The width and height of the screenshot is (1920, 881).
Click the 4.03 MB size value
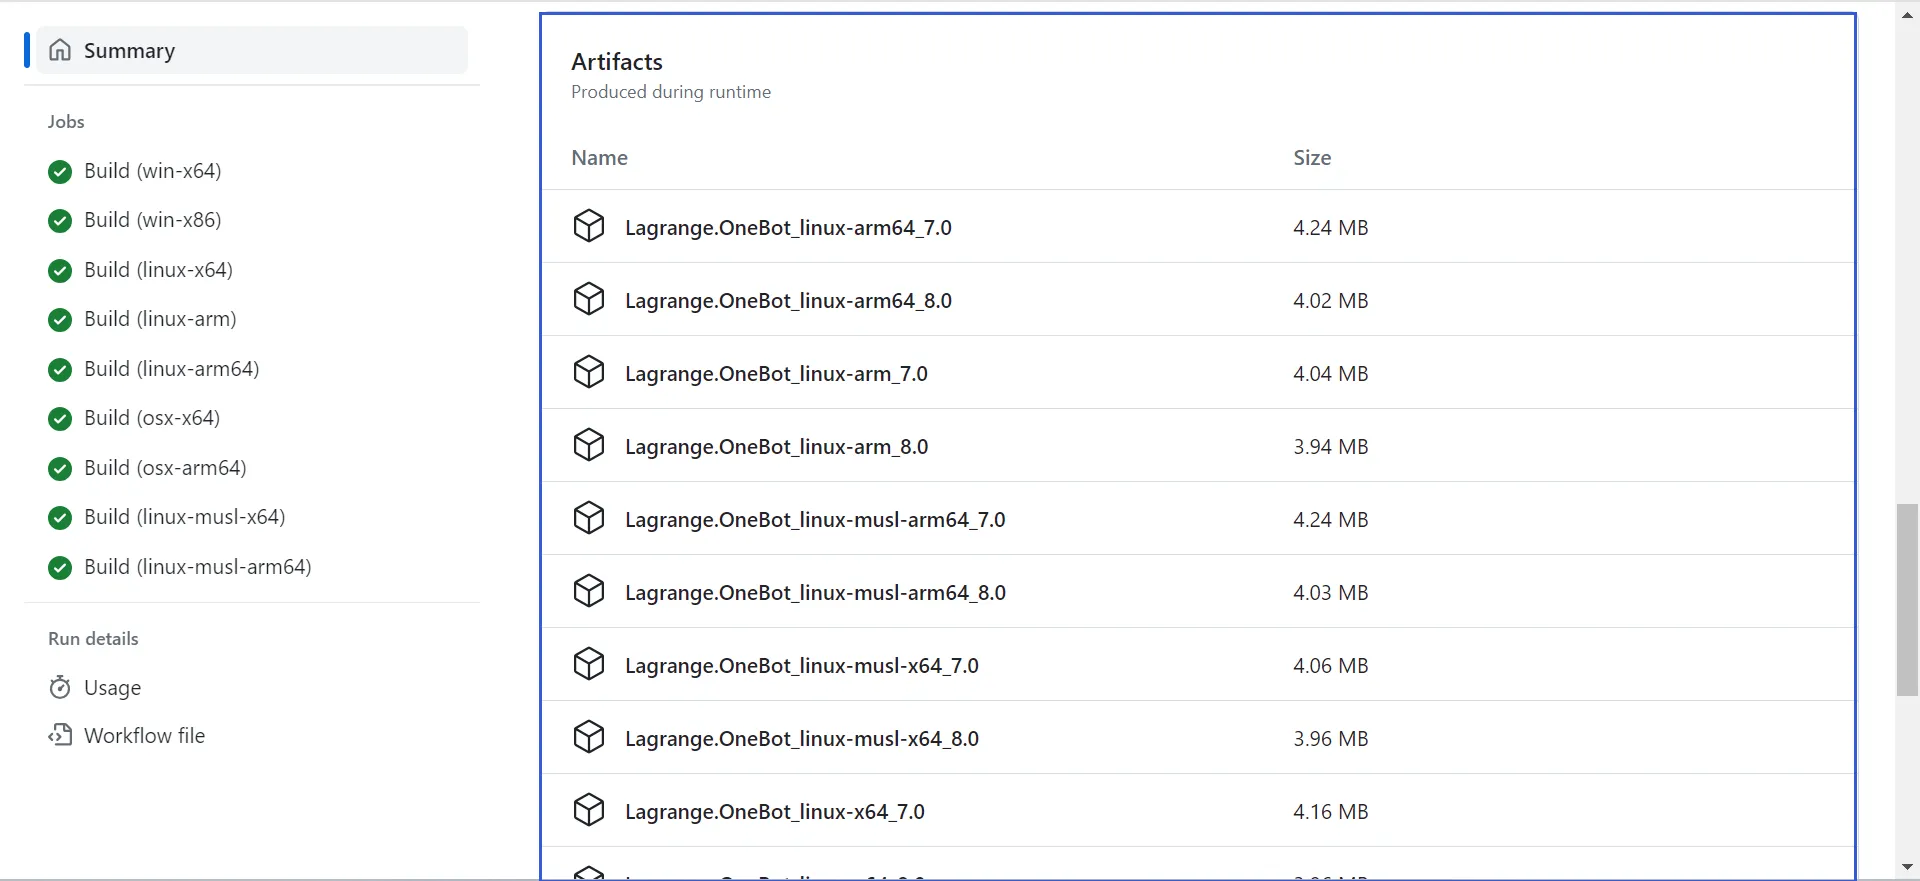point(1330,593)
